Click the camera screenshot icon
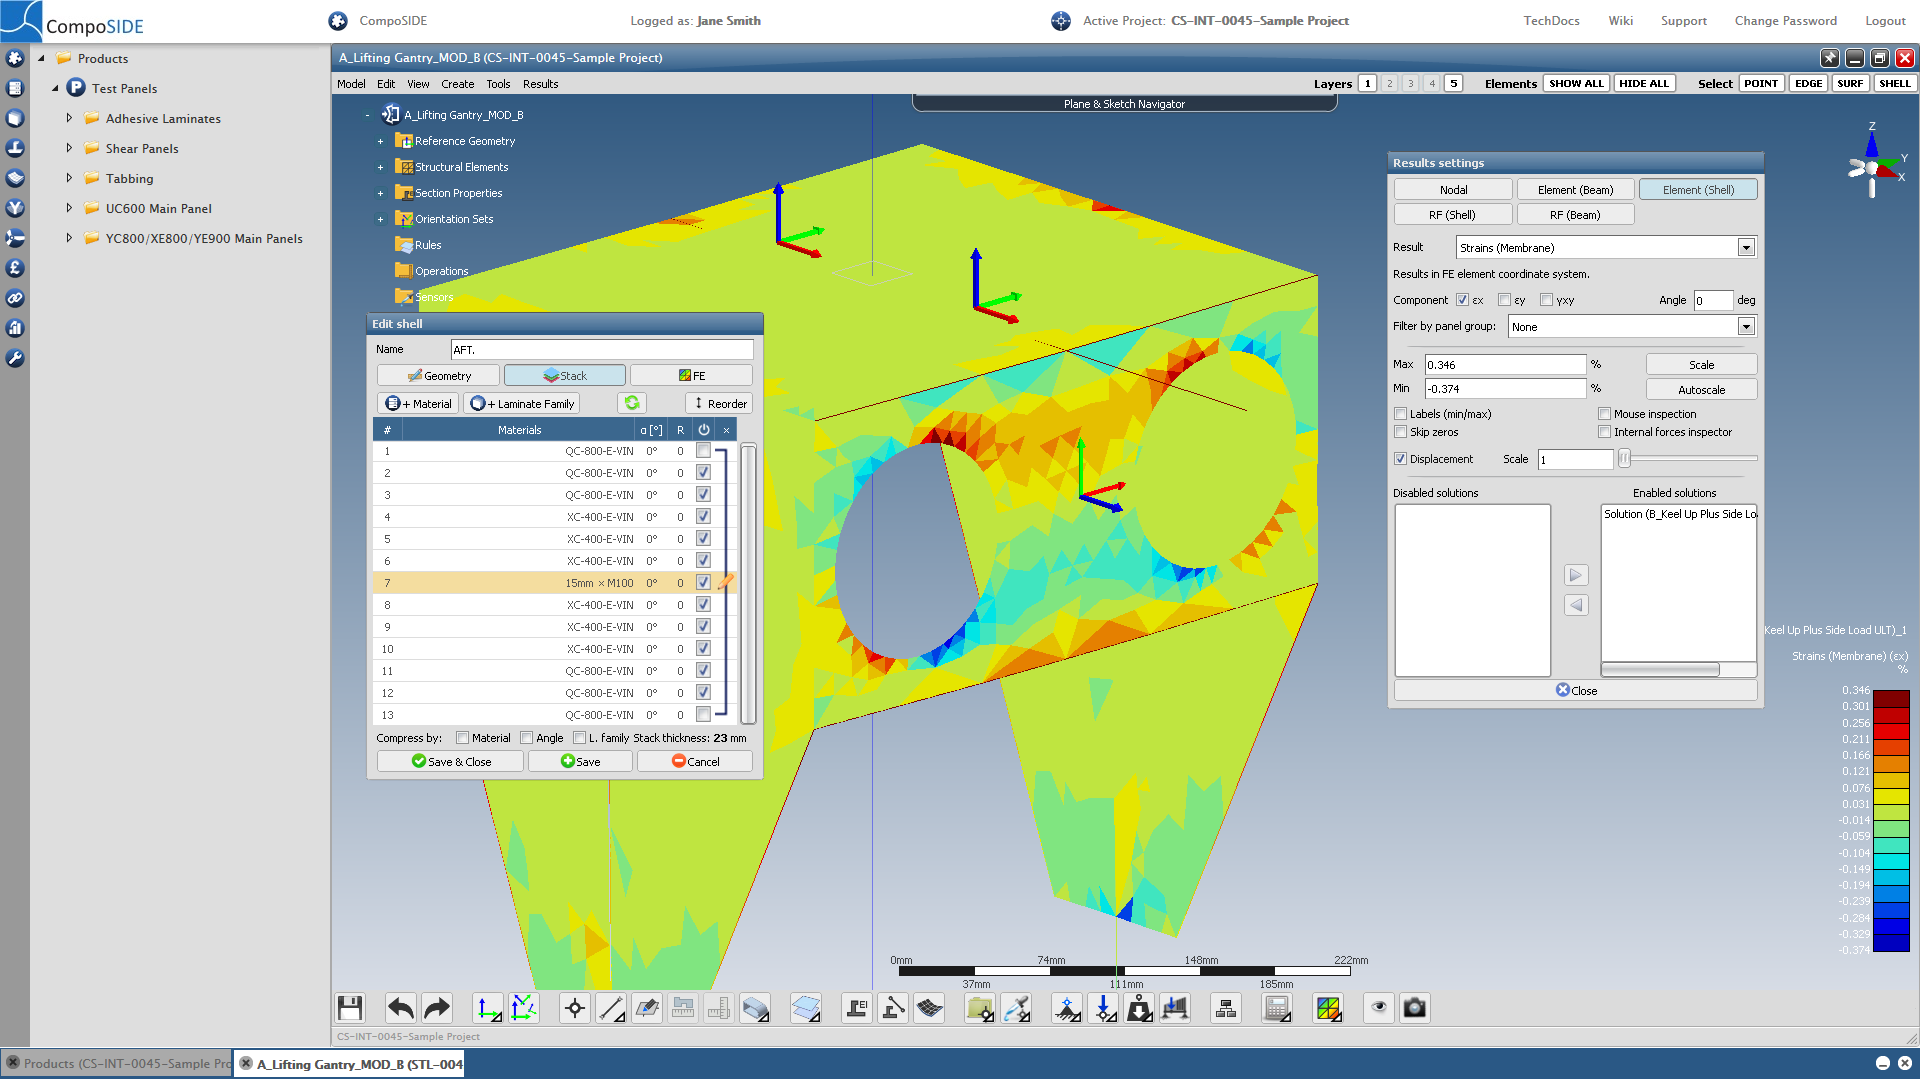The width and height of the screenshot is (1921, 1080). coord(1414,1008)
